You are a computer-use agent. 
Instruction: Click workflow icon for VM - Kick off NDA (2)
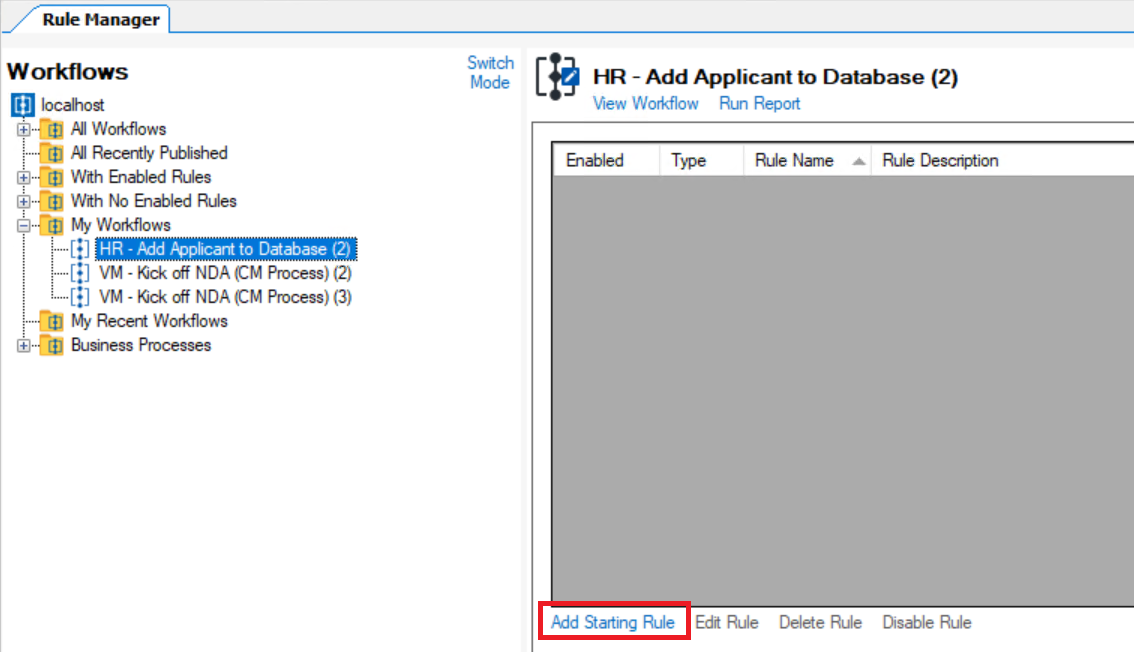pyautogui.click(x=81, y=273)
